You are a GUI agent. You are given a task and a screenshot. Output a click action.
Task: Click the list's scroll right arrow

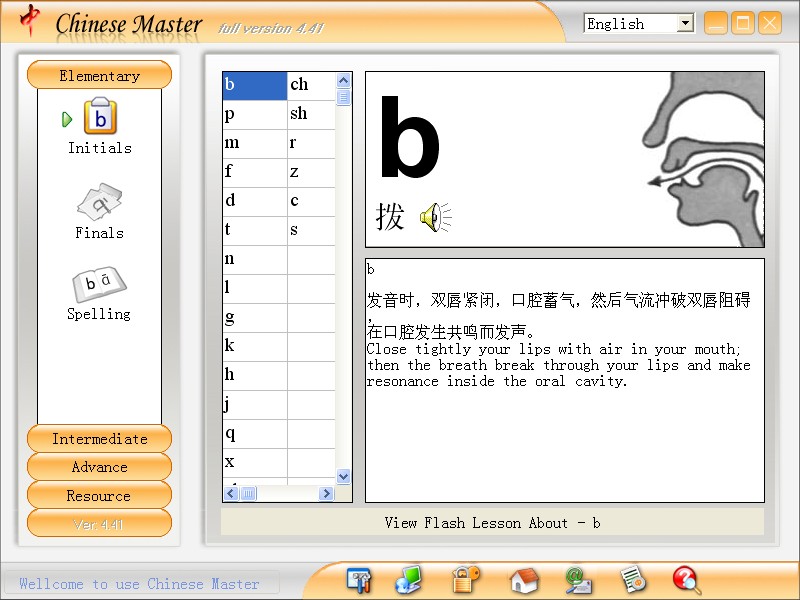(x=326, y=493)
